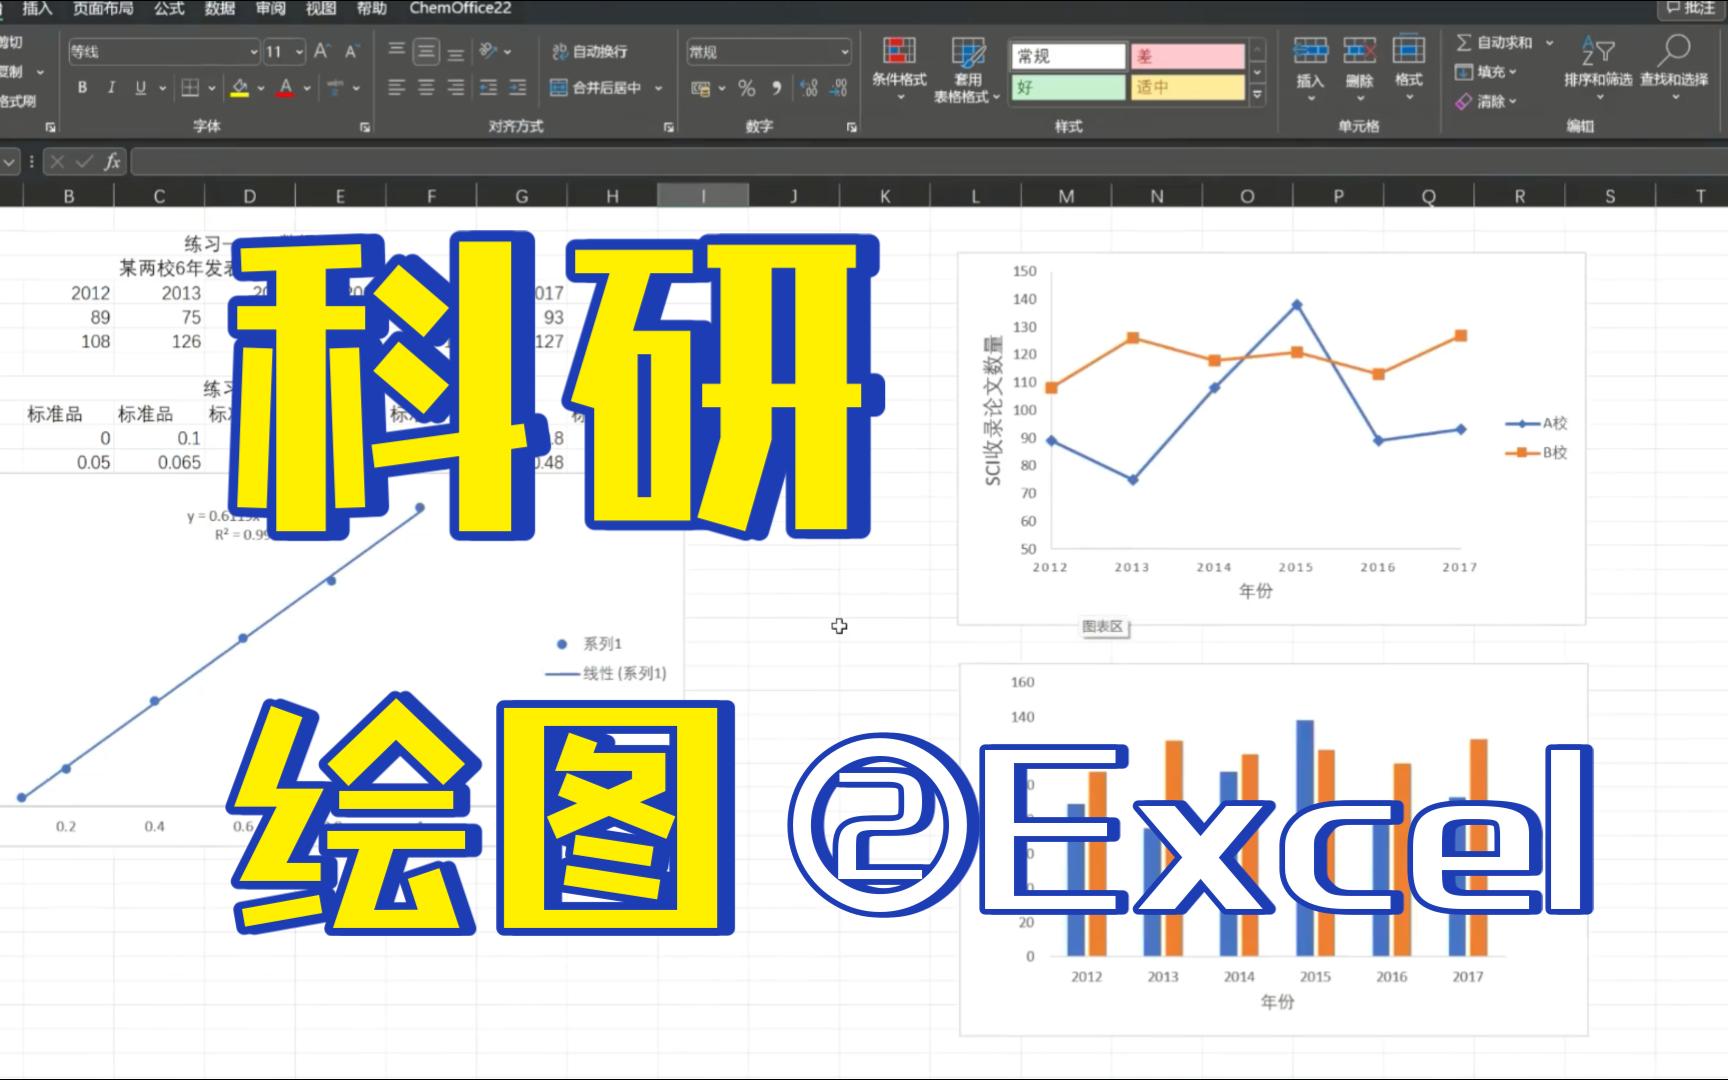Apply comma style
Viewport: 1728px width, 1080px height.
(x=776, y=88)
